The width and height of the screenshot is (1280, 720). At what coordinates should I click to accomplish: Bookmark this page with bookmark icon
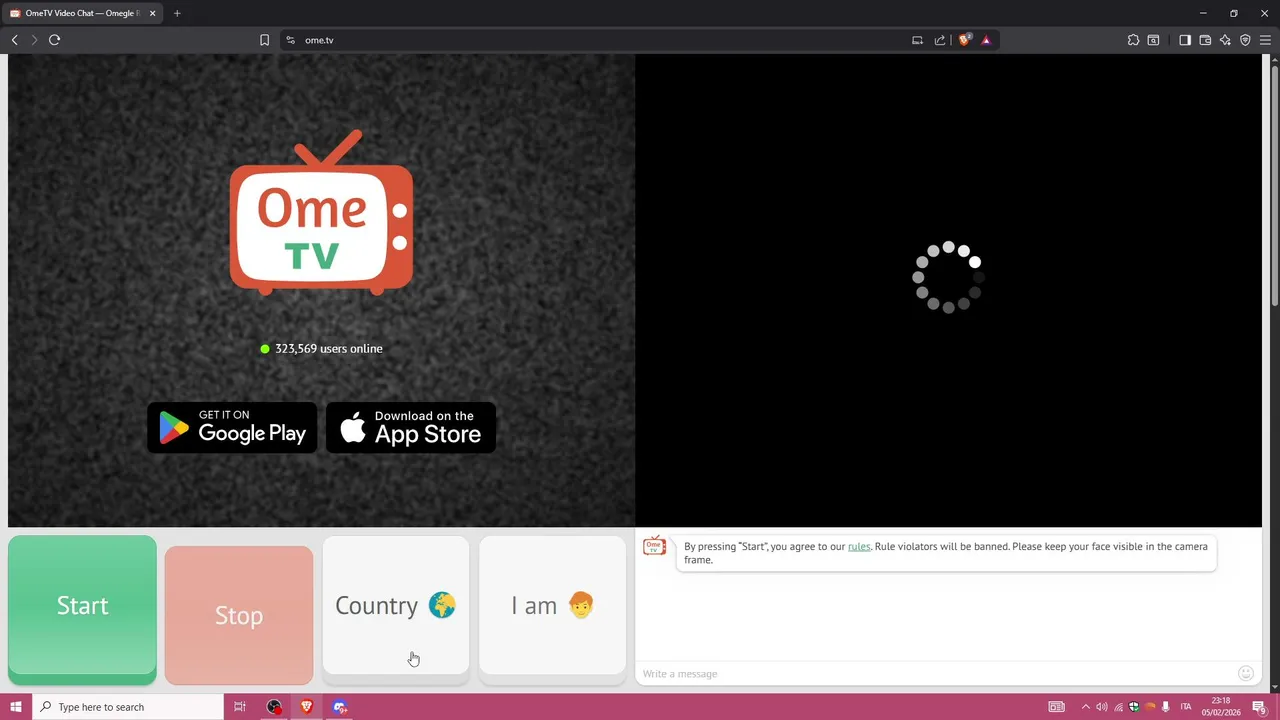(x=264, y=40)
